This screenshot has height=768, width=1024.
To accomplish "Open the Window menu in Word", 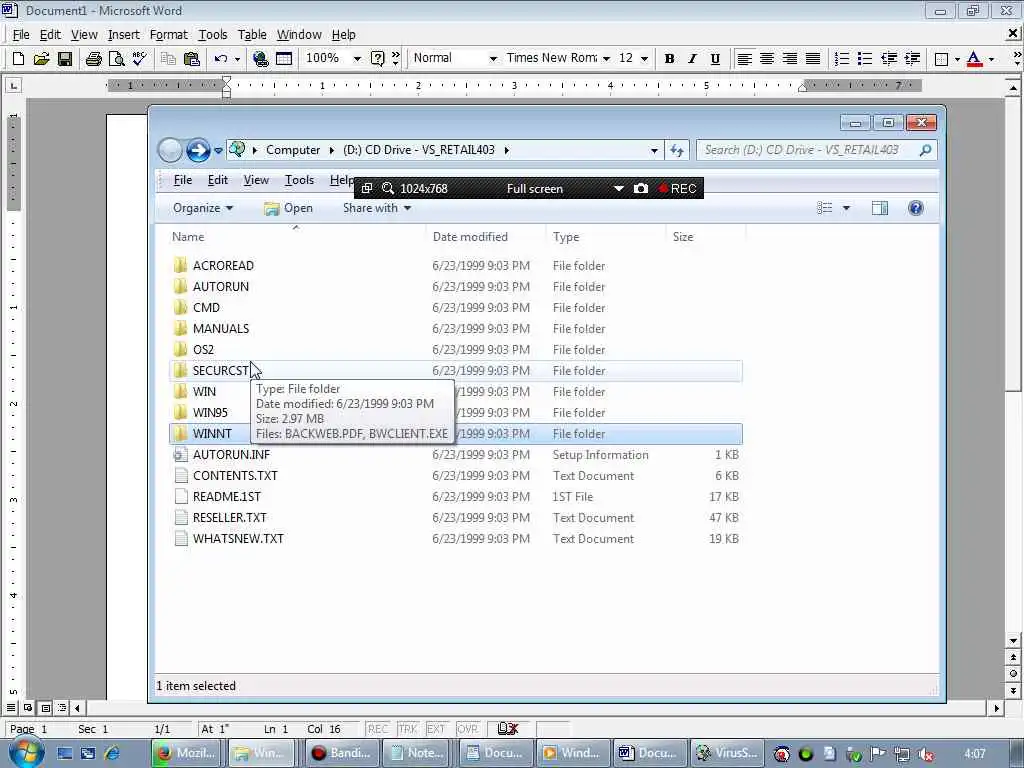I will [299, 35].
